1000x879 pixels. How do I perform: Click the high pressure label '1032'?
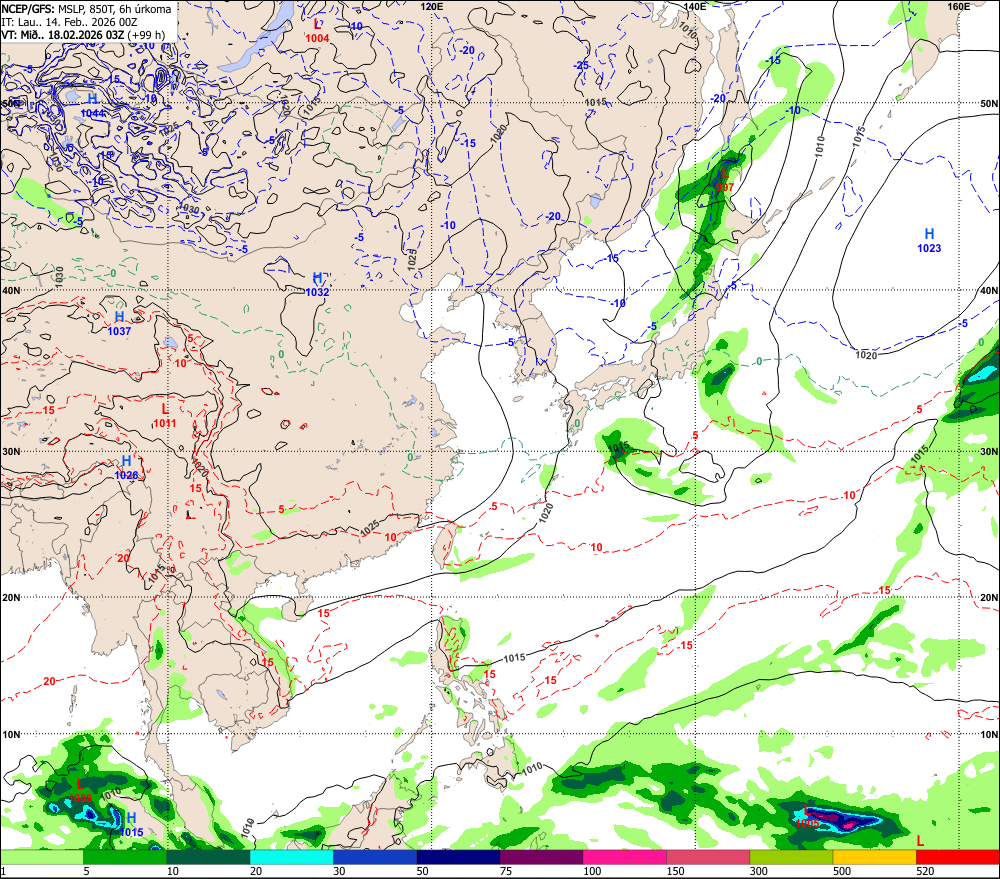click(317, 293)
